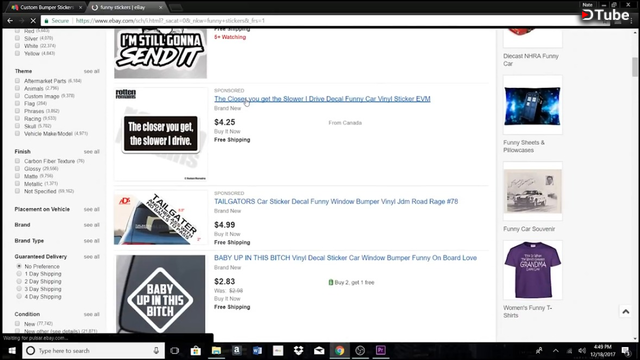Select the Matte finish checkbox
The width and height of the screenshot is (640, 360).
[x=17, y=176]
